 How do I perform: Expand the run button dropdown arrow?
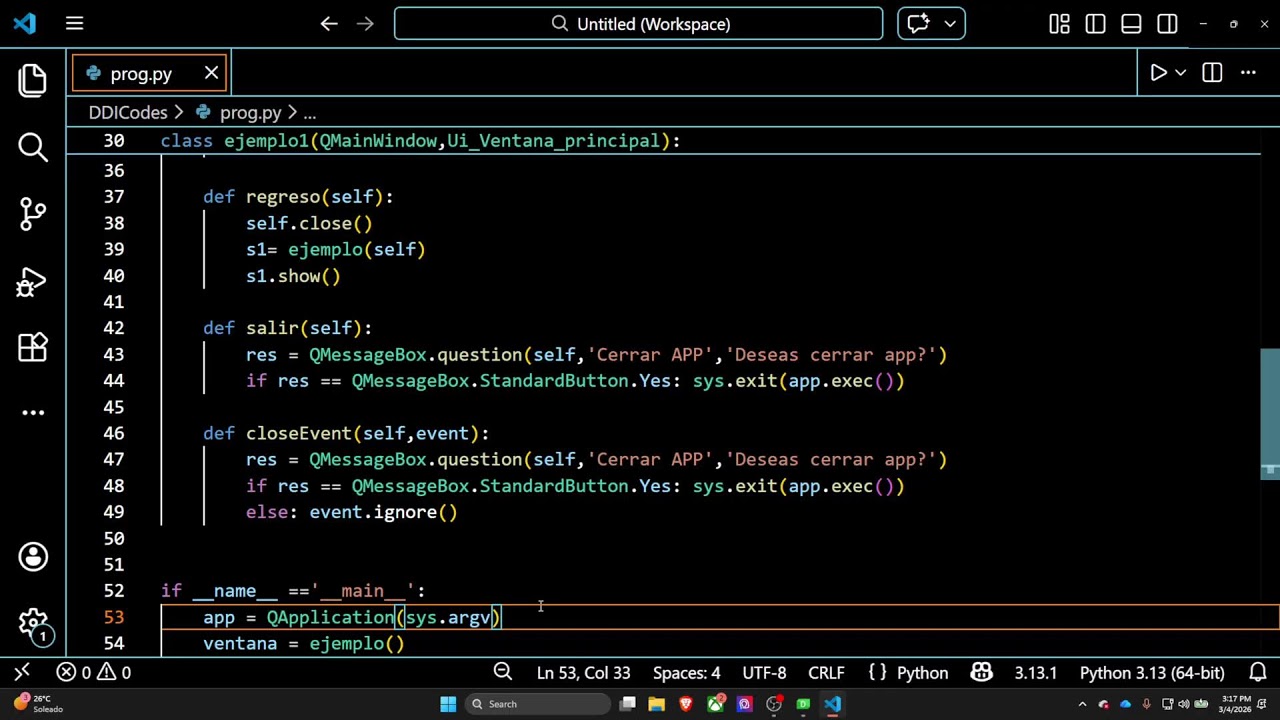[1181, 73]
